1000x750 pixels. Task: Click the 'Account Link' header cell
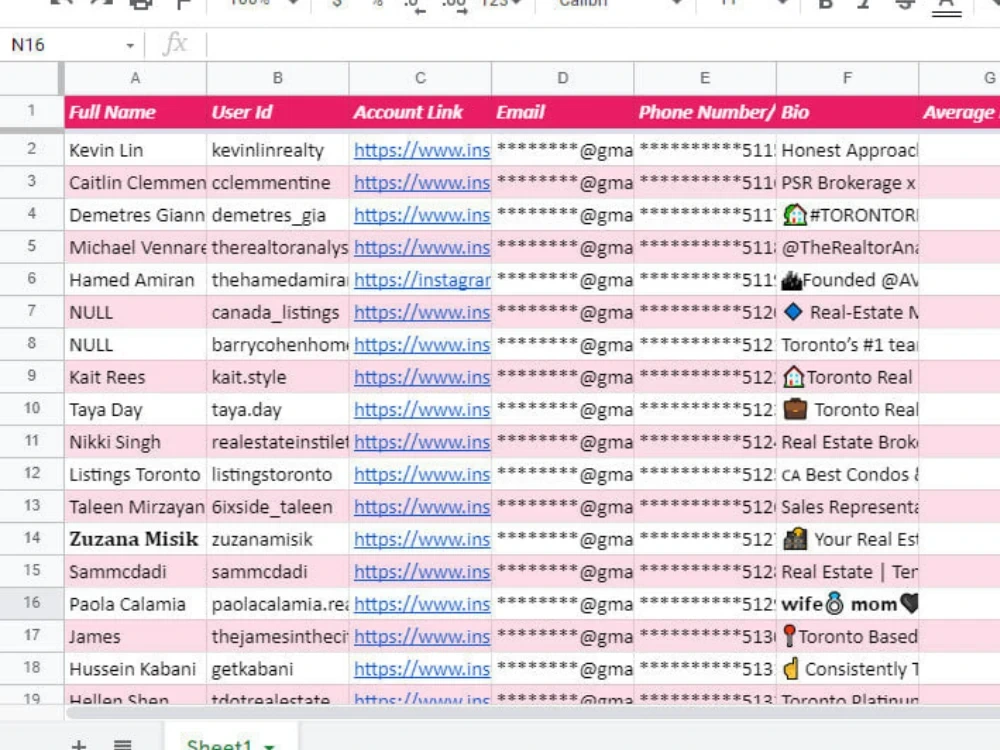(420, 112)
